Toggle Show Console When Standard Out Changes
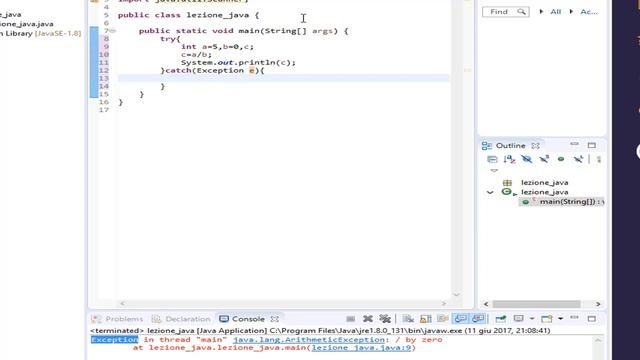Image resolution: width=640 pixels, height=360 pixels. (460, 319)
